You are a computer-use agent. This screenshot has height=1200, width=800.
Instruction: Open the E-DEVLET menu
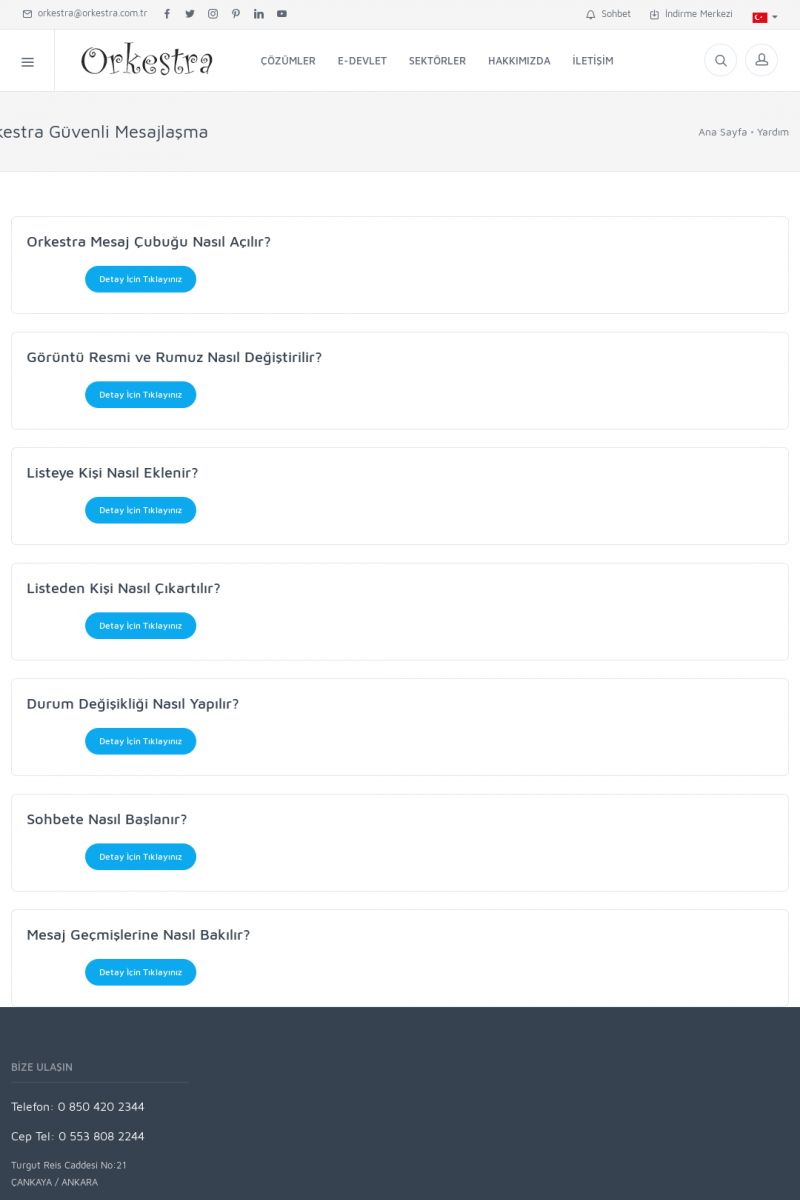point(362,61)
